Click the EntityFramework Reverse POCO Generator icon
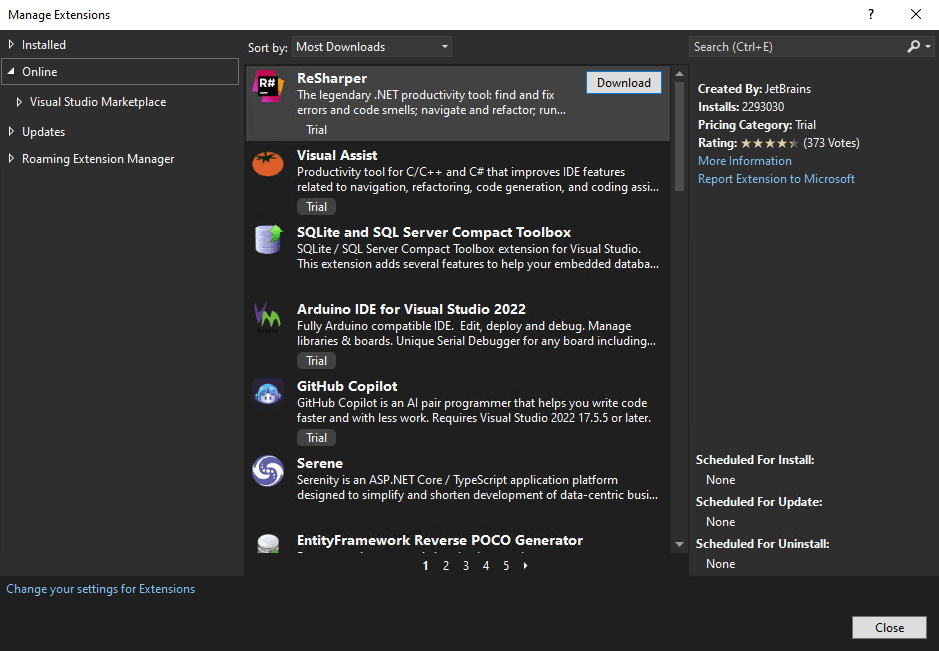Image resolution: width=939 pixels, height=651 pixels. click(268, 543)
